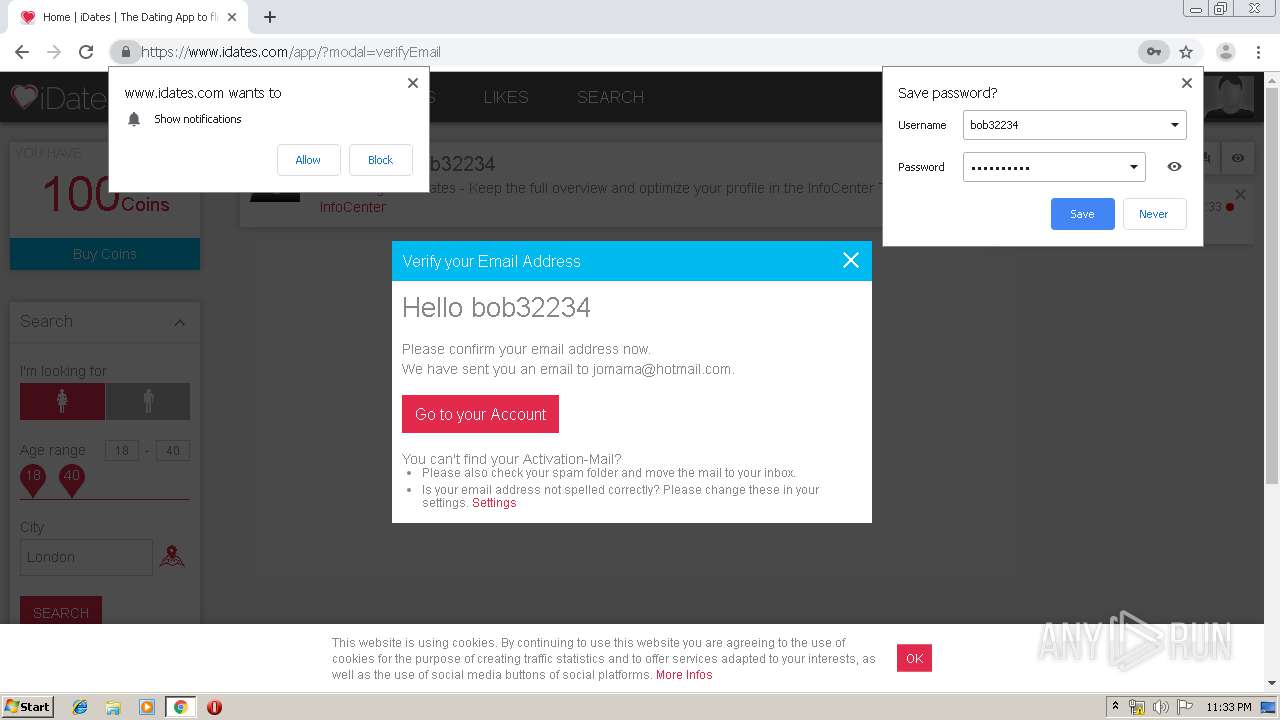
Task: Open a new browser tab
Action: (x=270, y=17)
